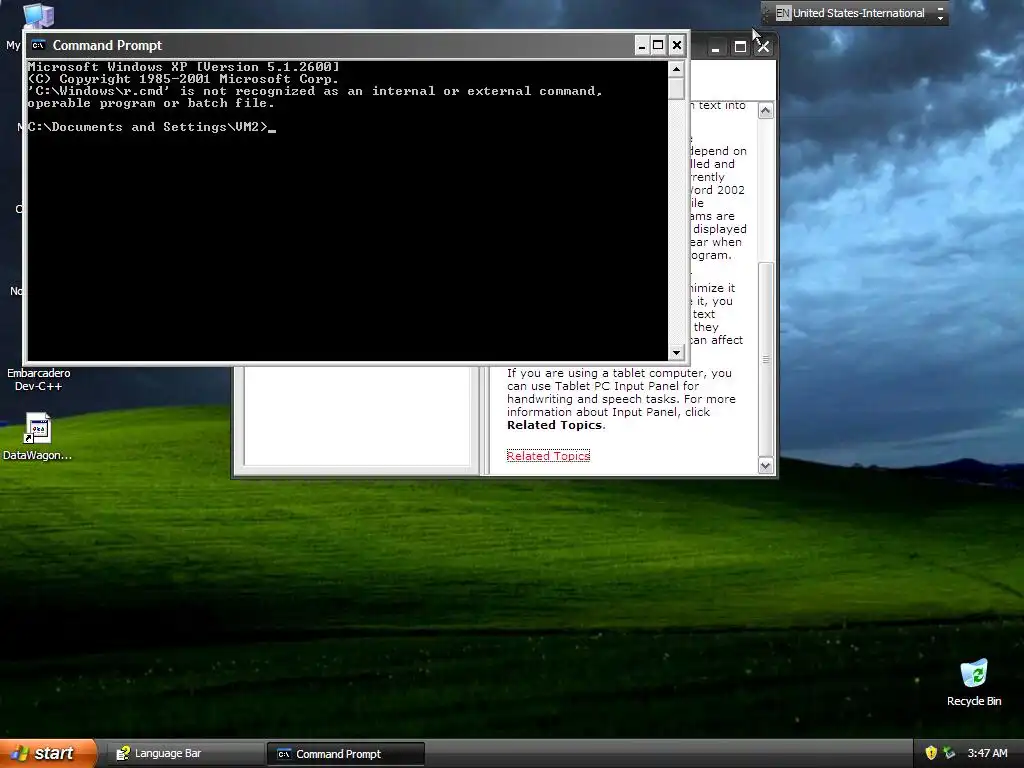Open the Related Topics link in help window
The width and height of the screenshot is (1024, 768).
[x=548, y=456]
